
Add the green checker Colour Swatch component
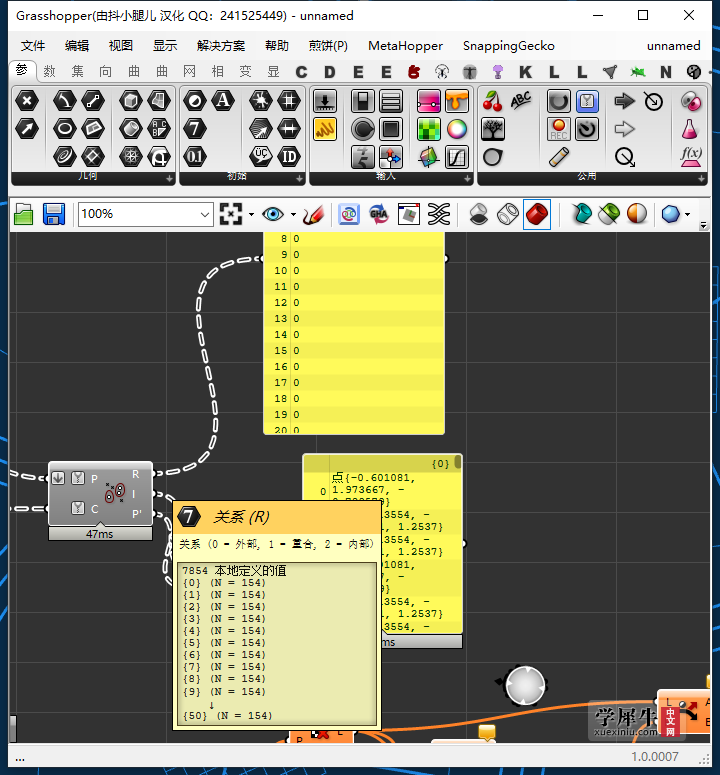[x=428, y=129]
